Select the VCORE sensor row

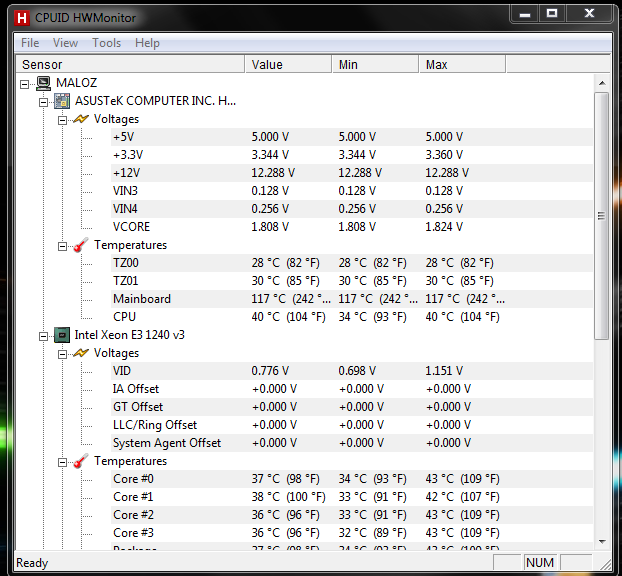click(x=352, y=227)
